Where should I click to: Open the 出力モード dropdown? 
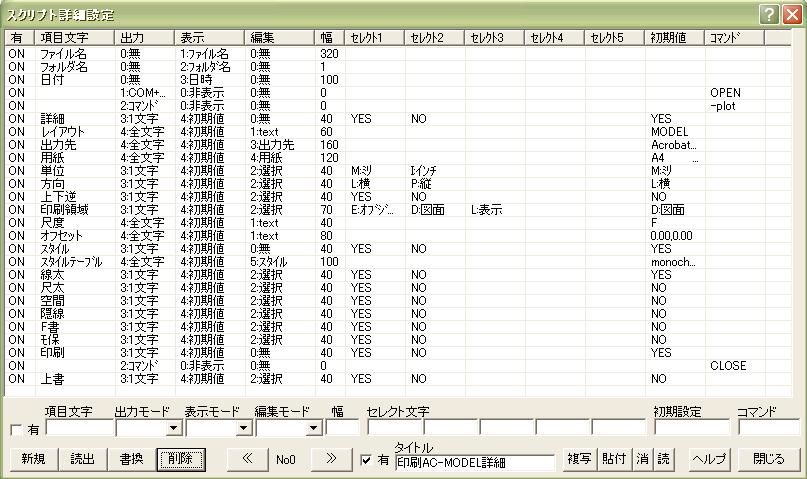coord(174,428)
